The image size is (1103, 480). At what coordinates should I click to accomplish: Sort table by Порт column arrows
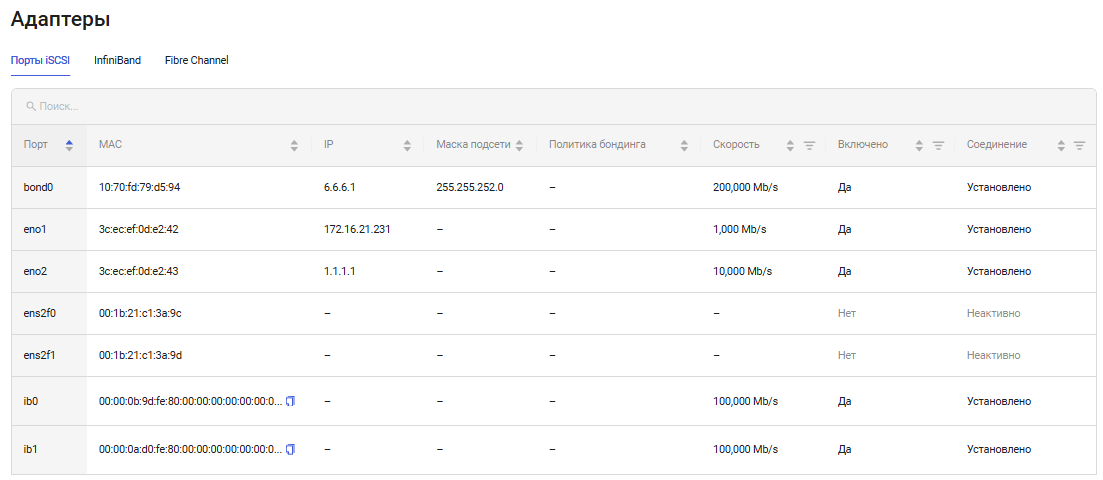pos(69,145)
